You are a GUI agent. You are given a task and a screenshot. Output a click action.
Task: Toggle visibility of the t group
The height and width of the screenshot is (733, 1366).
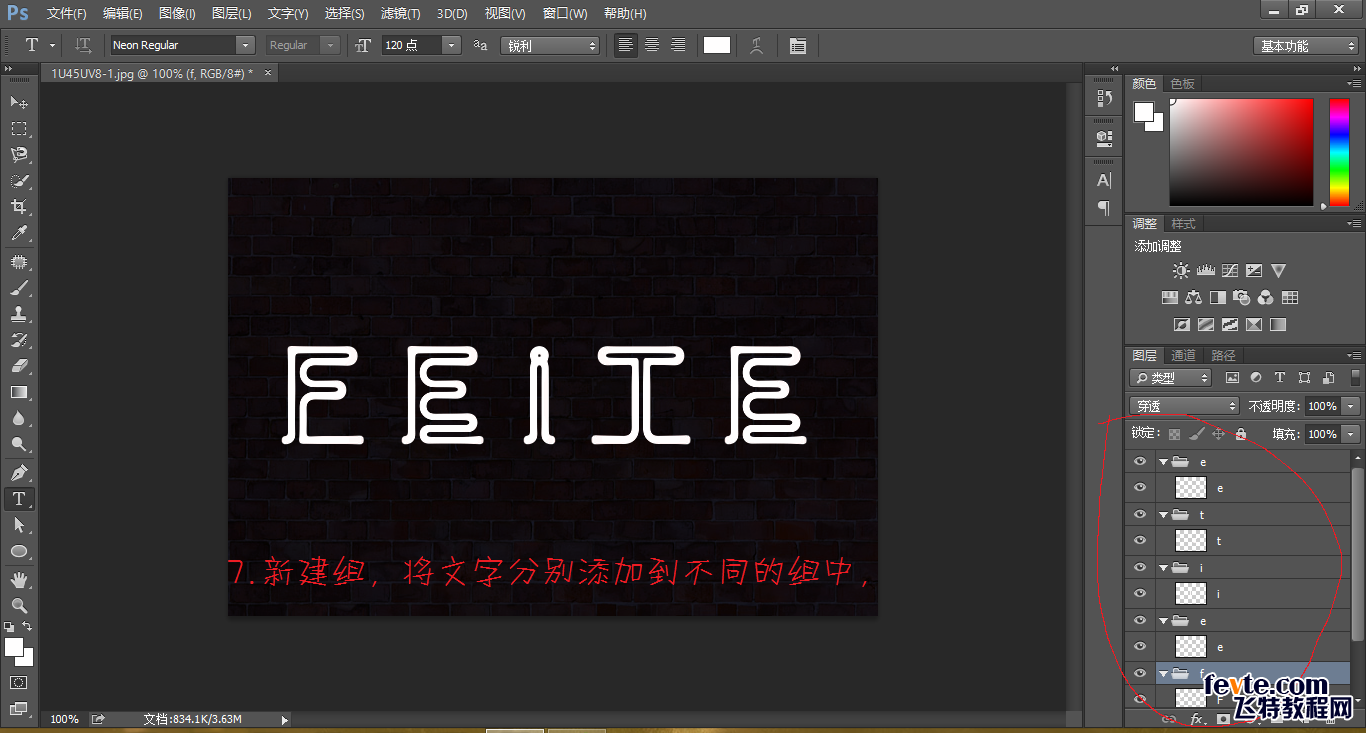point(1140,514)
